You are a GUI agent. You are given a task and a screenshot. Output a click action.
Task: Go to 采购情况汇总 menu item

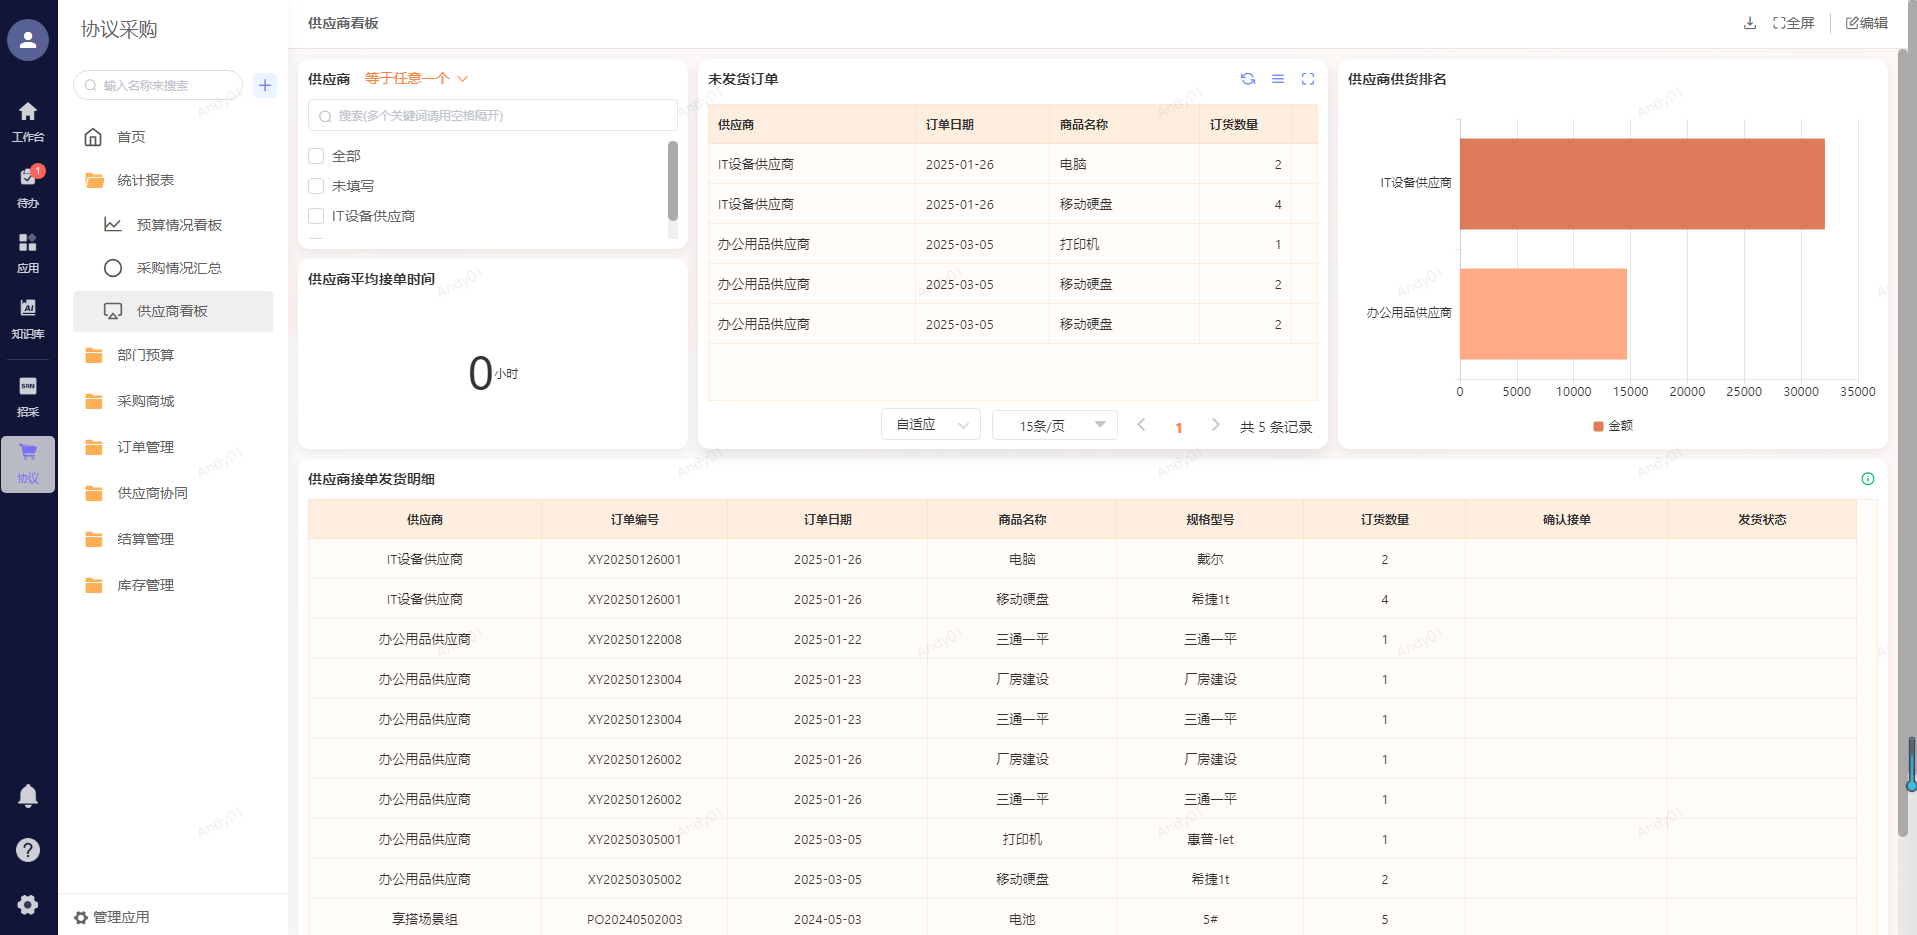[x=179, y=268]
